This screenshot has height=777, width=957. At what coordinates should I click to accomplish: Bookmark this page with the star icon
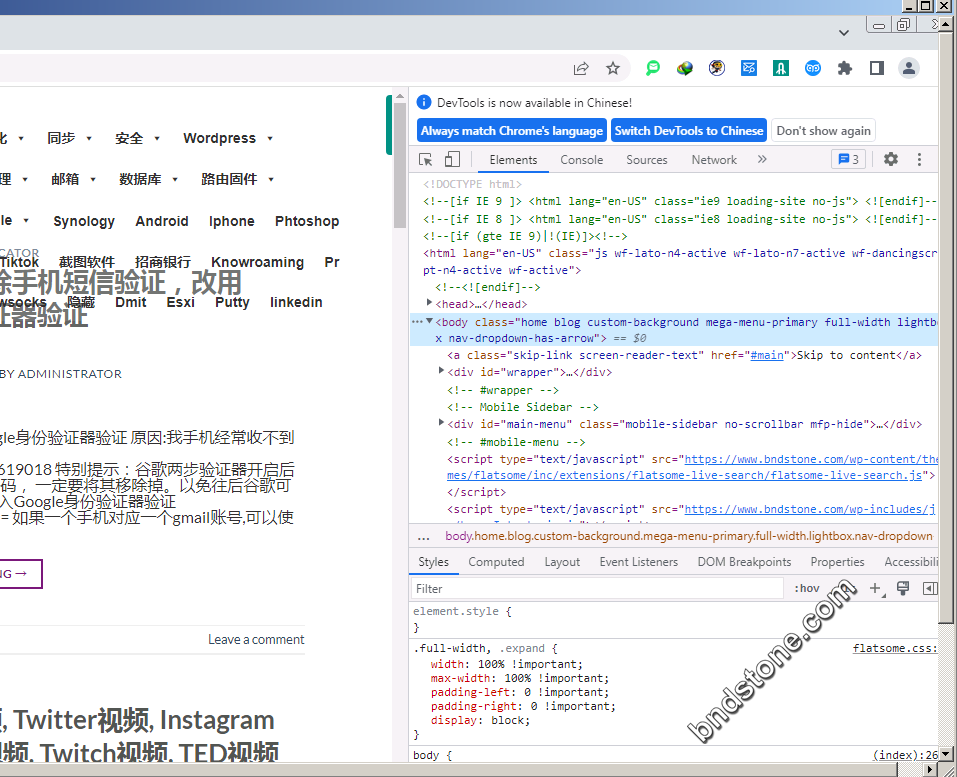pyautogui.click(x=613, y=68)
